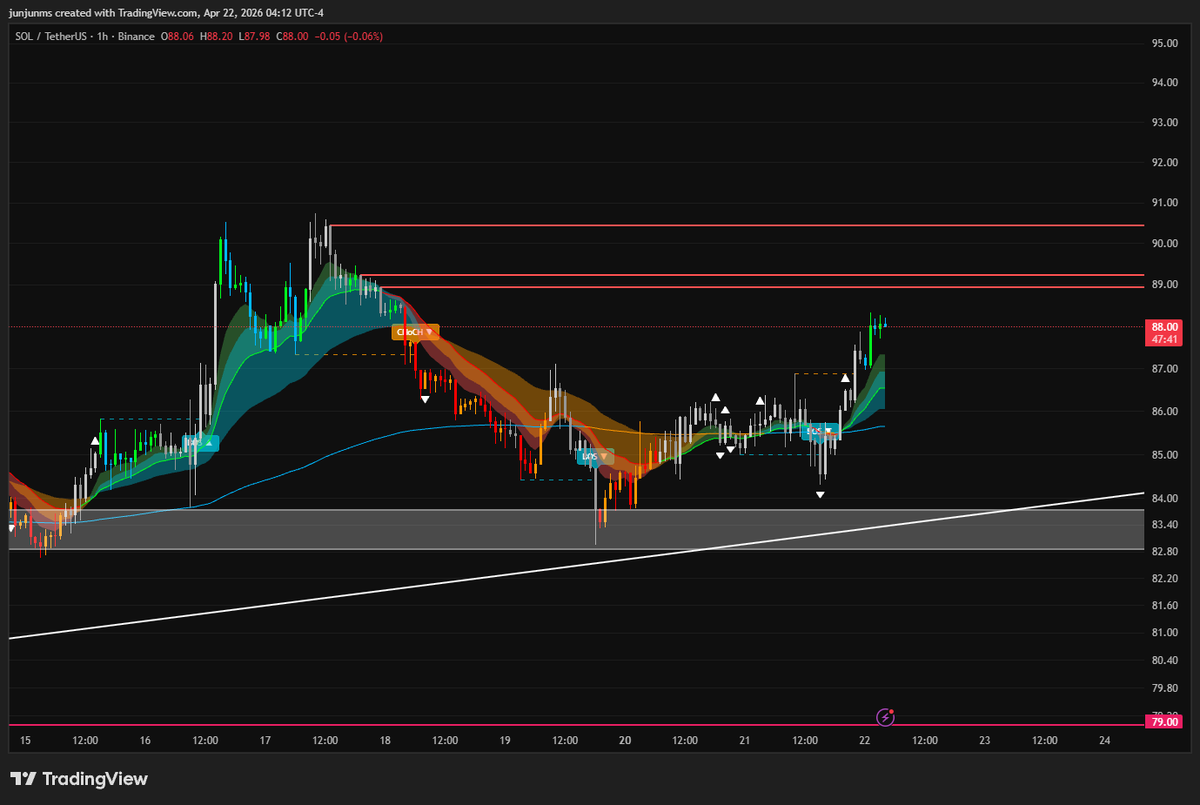The width and height of the screenshot is (1200, 805).
Task: Click the change value -0.05 (-0.06%)
Action: click(x=348, y=37)
